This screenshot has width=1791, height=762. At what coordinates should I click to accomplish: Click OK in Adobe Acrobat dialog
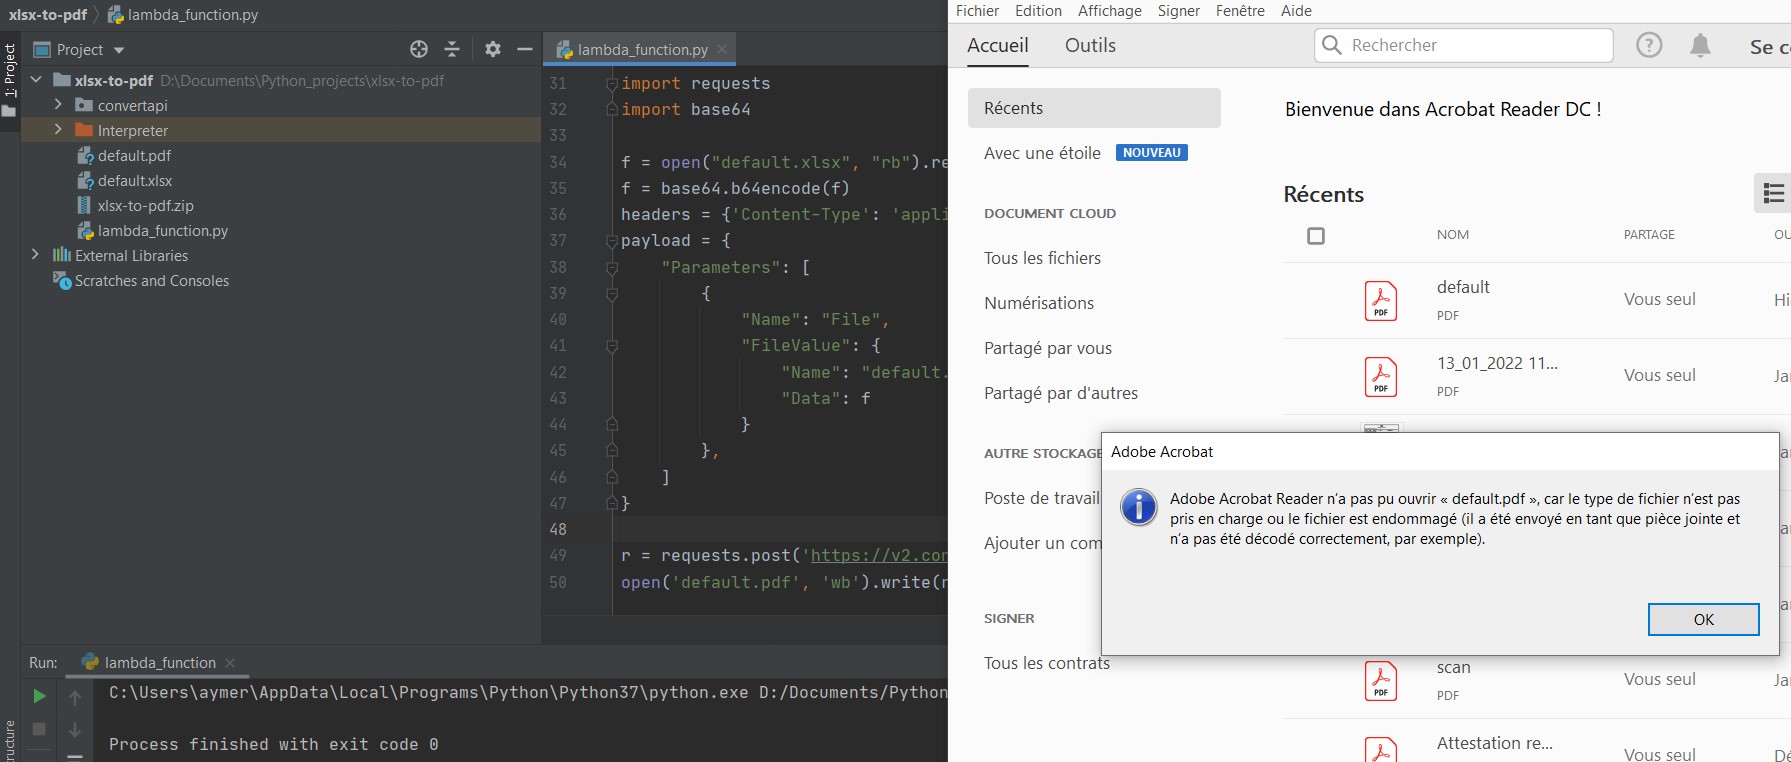1704,619
